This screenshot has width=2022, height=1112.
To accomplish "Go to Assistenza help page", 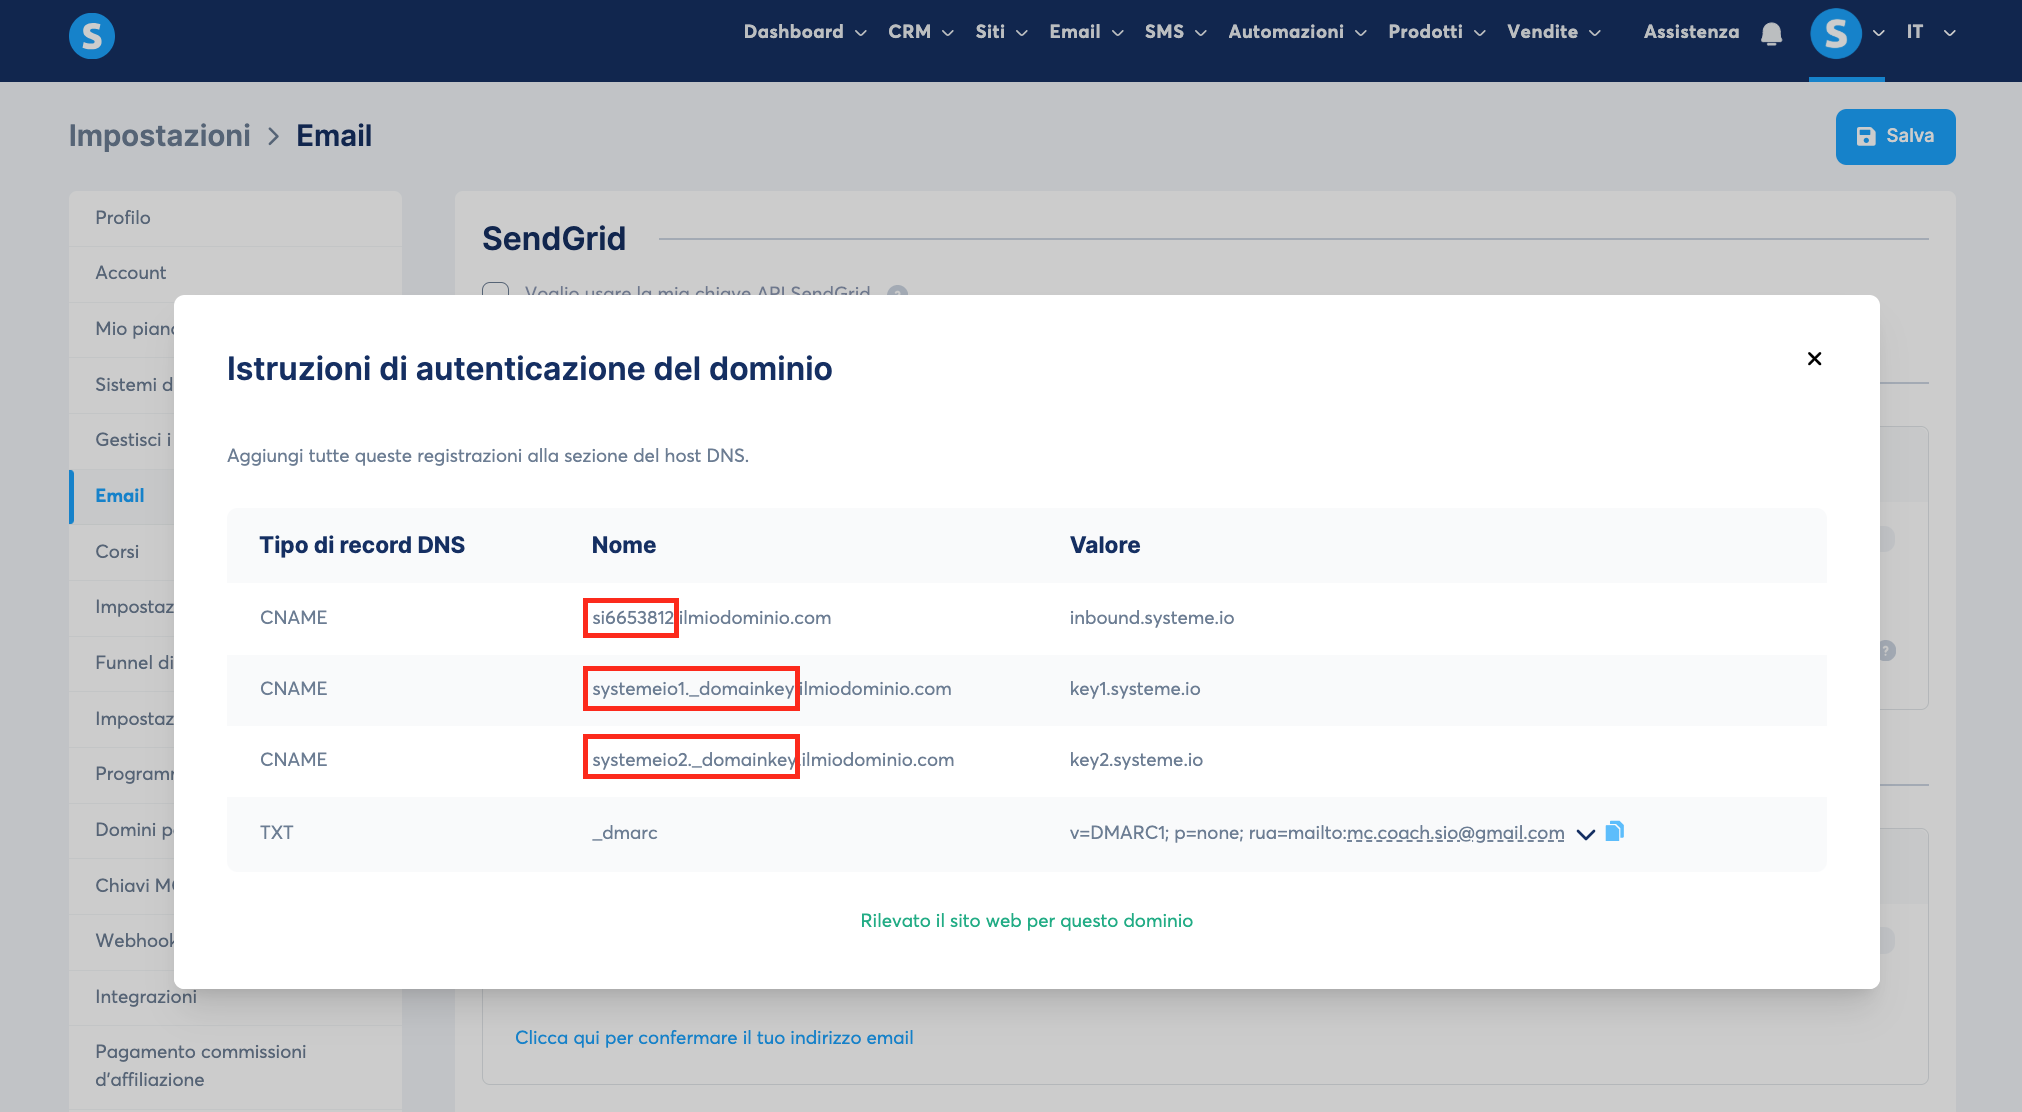I will pos(1691,32).
